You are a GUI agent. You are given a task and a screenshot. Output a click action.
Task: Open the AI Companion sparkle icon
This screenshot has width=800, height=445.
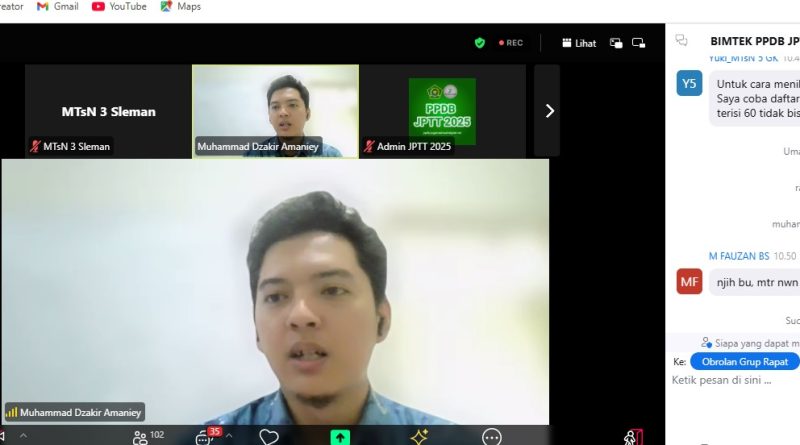(419, 437)
